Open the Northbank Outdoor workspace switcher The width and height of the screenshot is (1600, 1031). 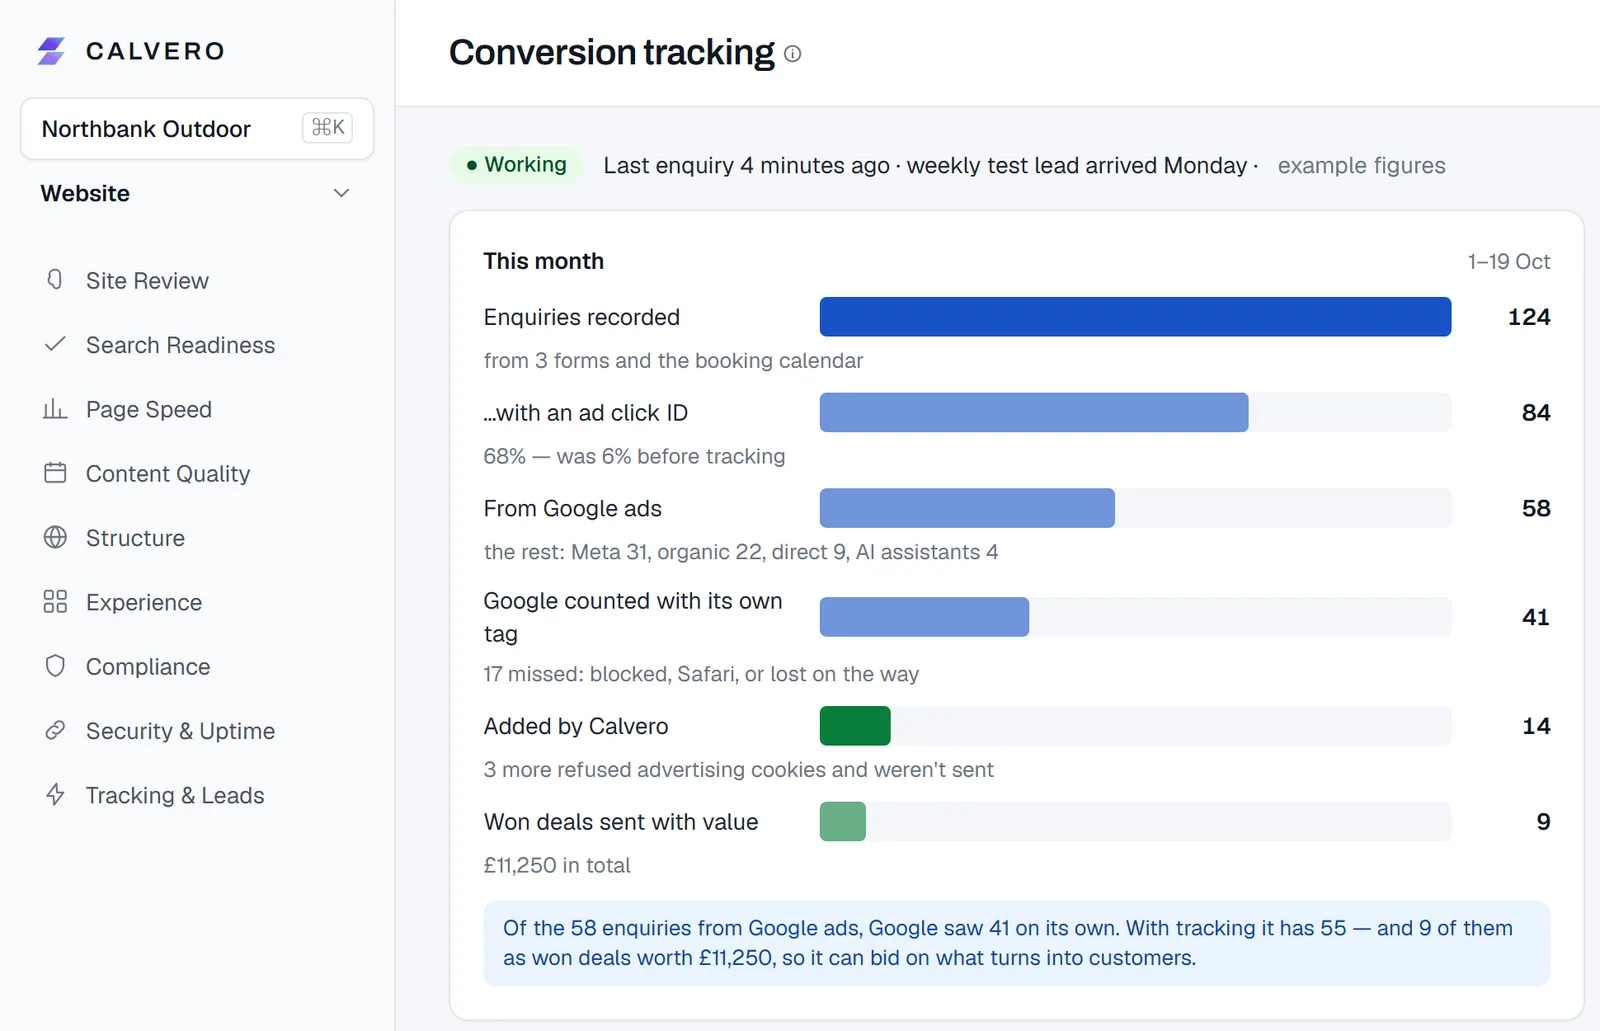[197, 129]
